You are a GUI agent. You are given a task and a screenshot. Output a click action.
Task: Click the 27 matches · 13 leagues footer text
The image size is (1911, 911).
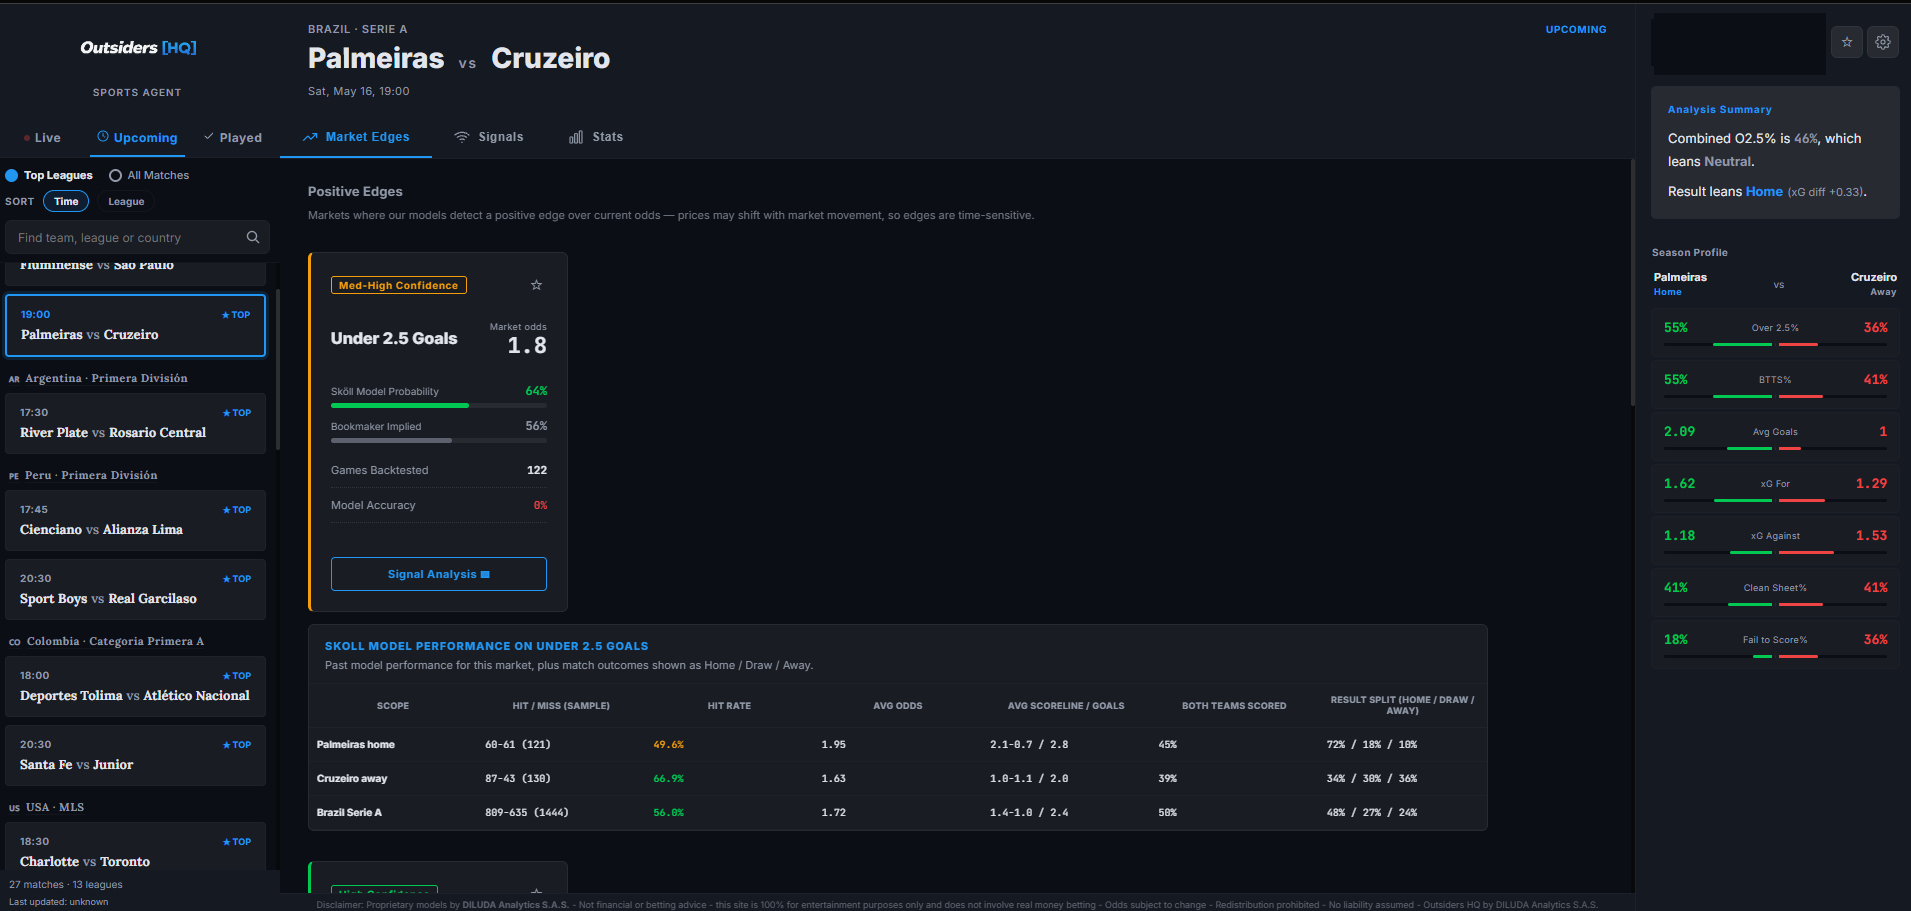[x=66, y=884]
